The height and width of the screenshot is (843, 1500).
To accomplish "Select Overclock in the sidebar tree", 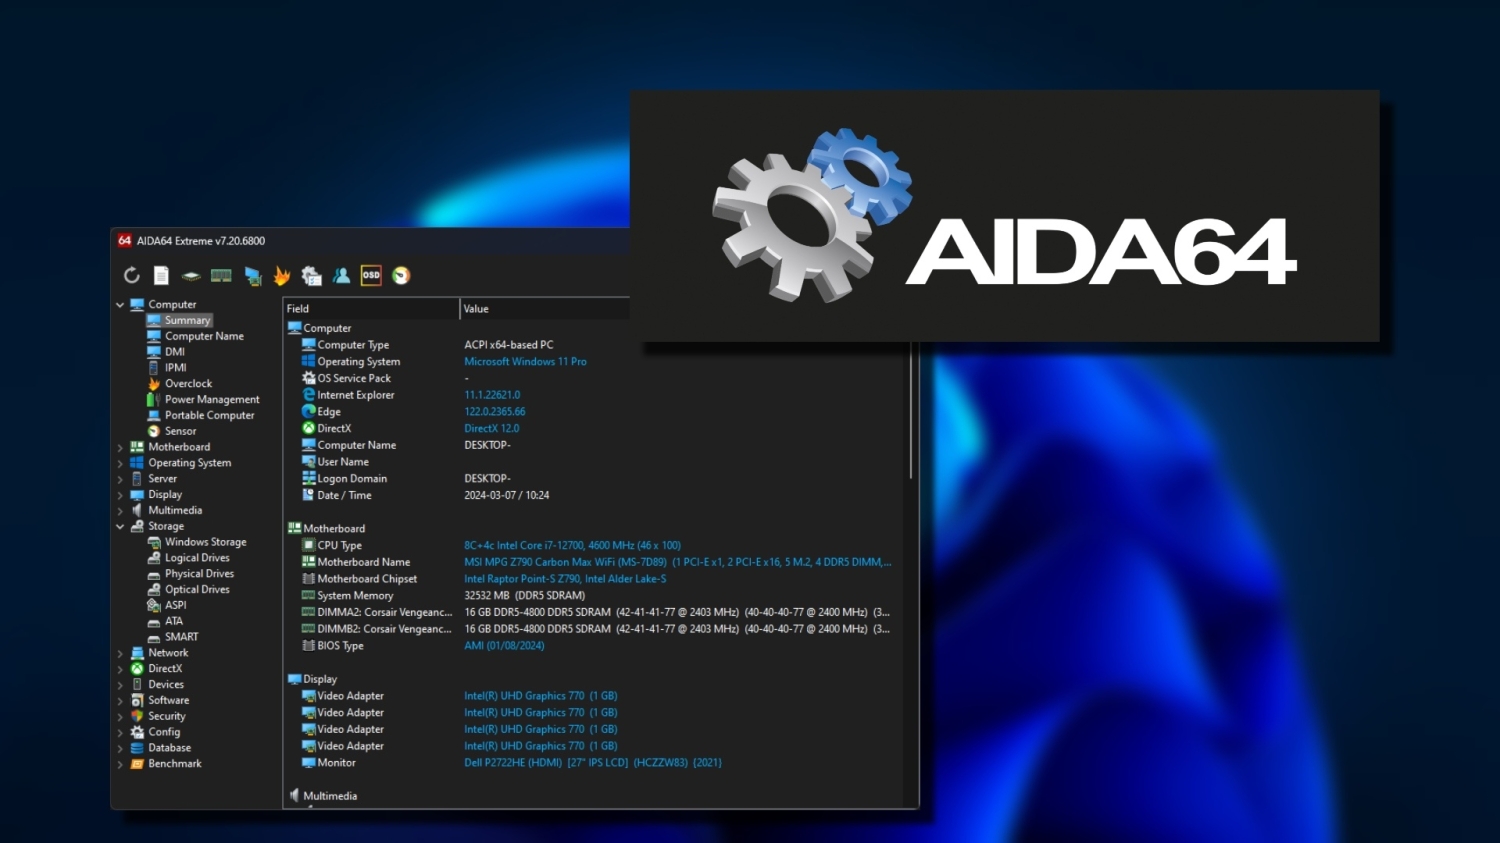I will point(188,384).
